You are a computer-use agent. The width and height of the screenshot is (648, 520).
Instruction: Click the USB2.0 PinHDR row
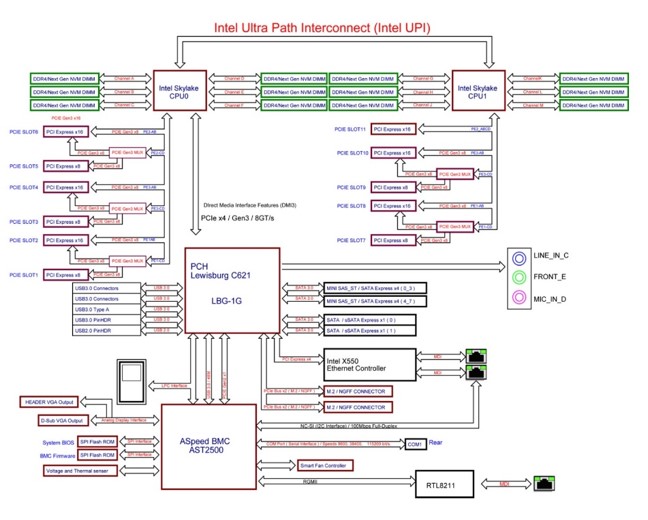pos(107,331)
